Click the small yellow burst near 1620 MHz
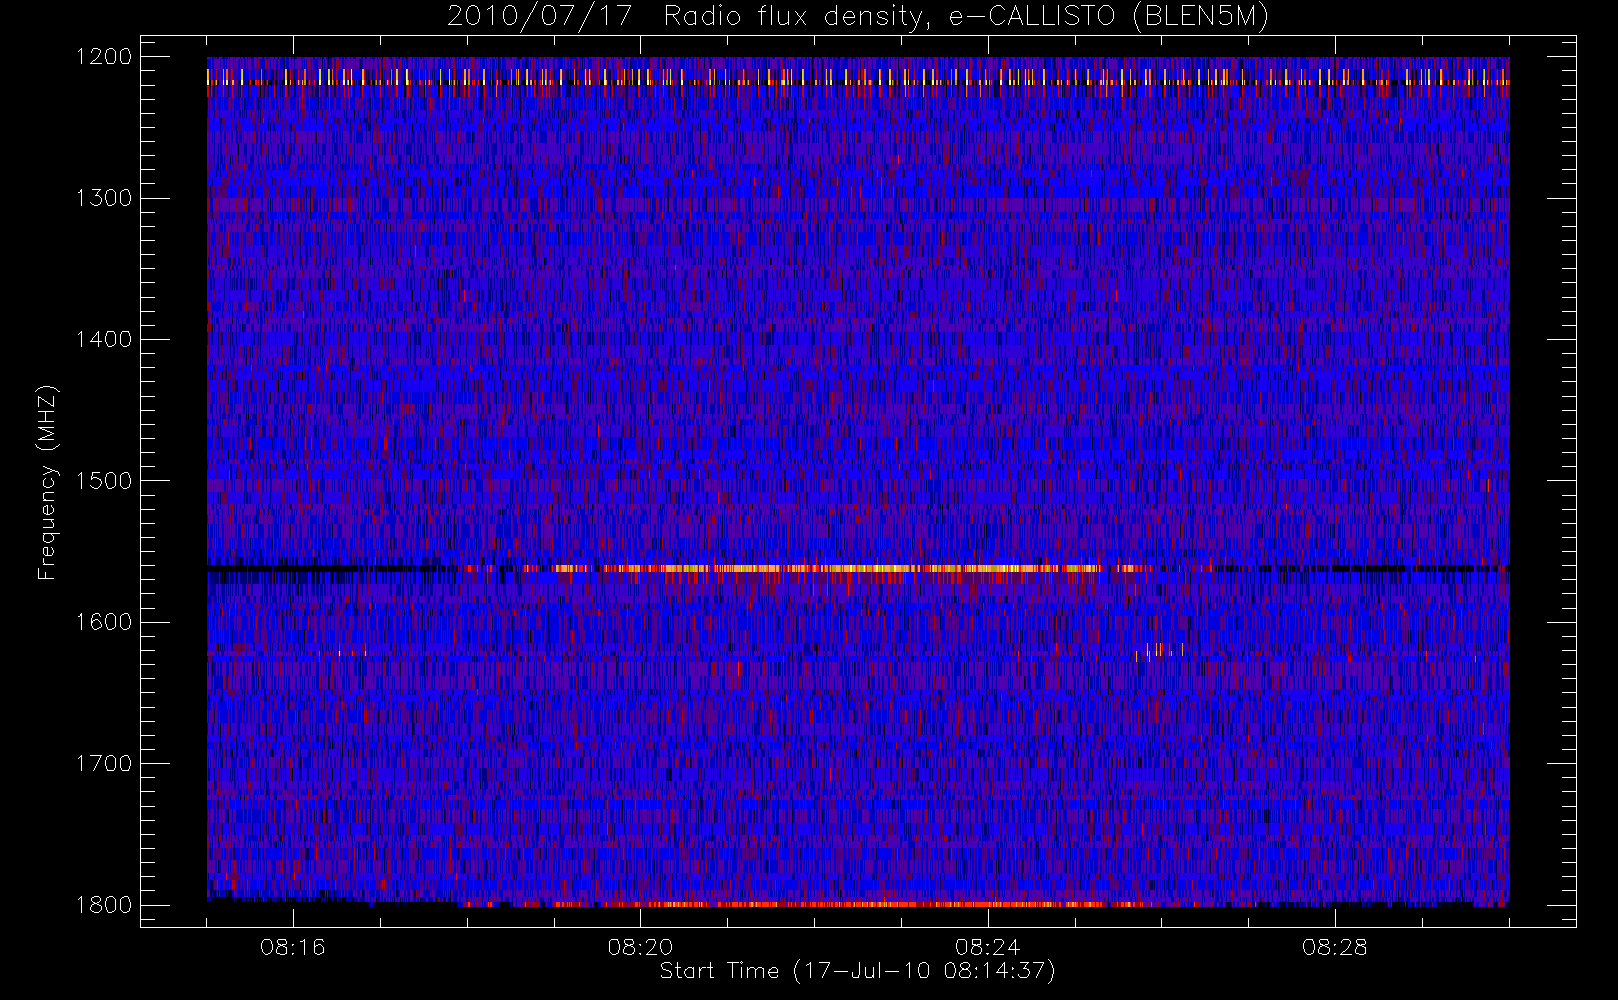This screenshot has width=1618, height=1000. tap(1159, 651)
